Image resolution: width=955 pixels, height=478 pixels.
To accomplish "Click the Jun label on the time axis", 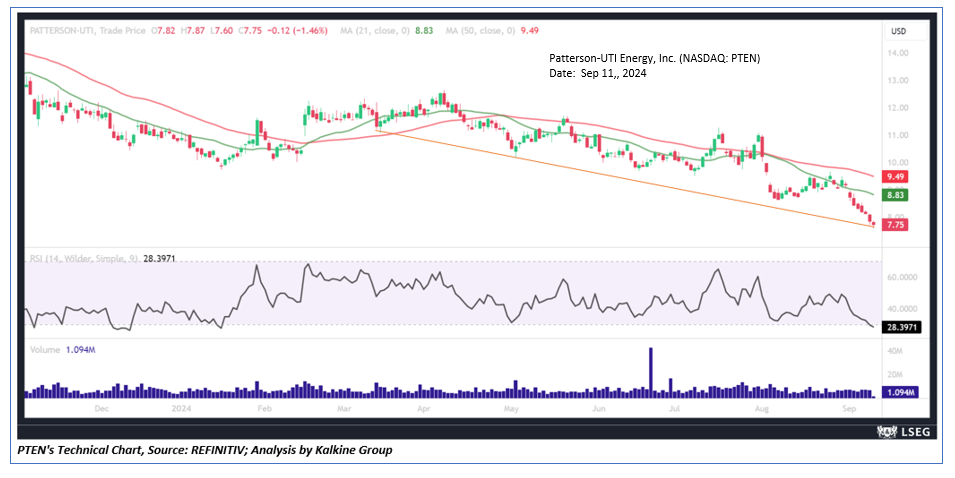I will pyautogui.click(x=599, y=409).
